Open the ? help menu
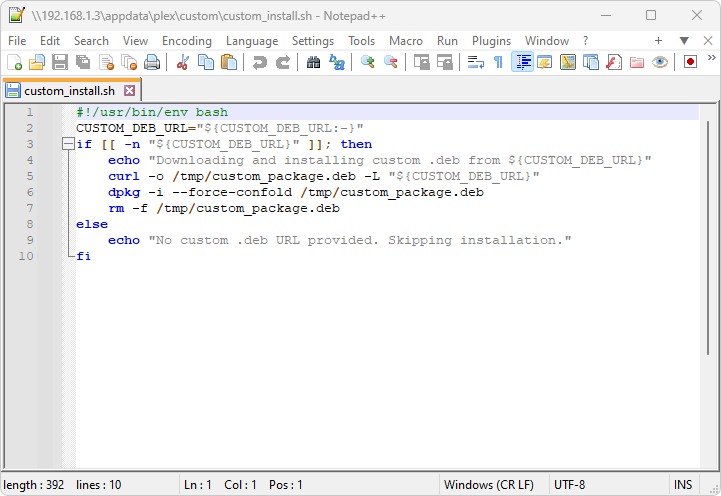The height and width of the screenshot is (496, 721). (585, 41)
